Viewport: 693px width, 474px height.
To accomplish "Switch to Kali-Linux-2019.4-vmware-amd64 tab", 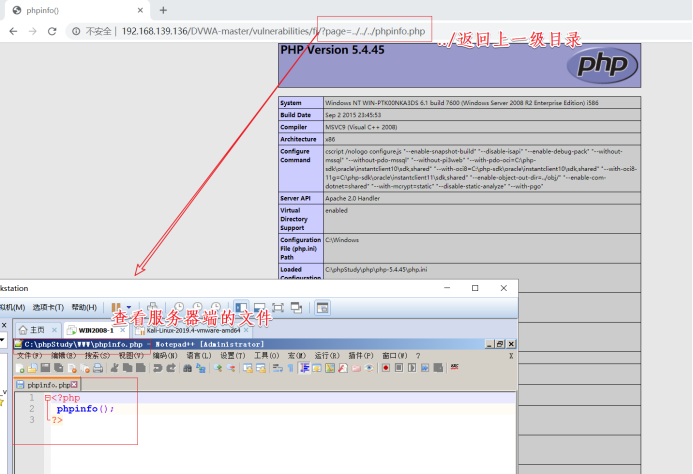I will pyautogui.click(x=193, y=330).
